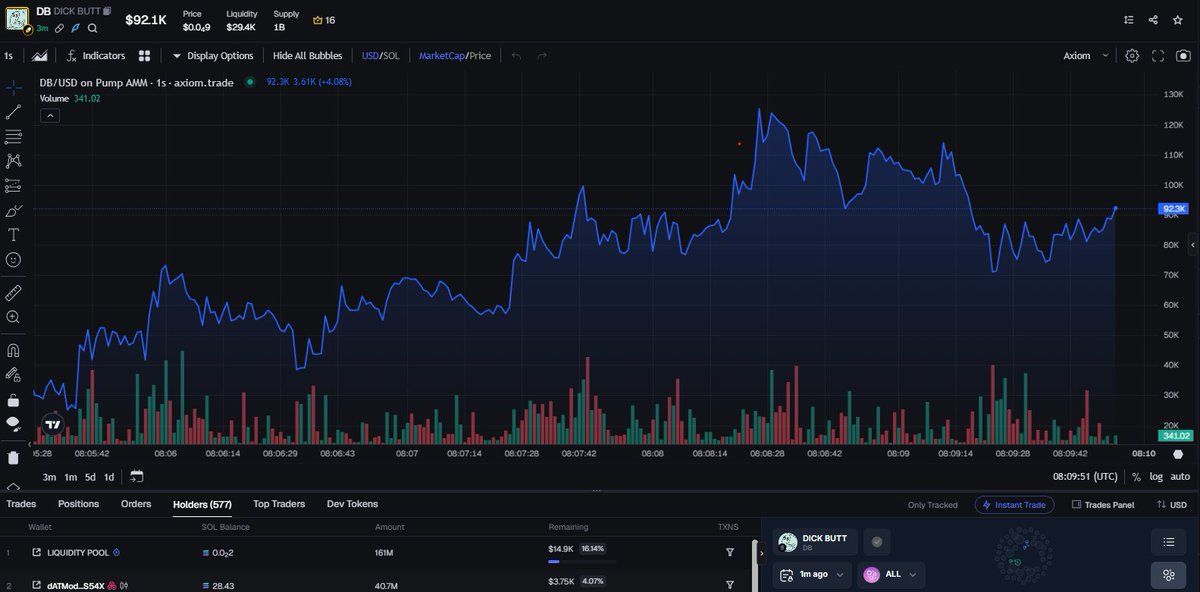Switch to the Dev Tokens tab

point(352,504)
